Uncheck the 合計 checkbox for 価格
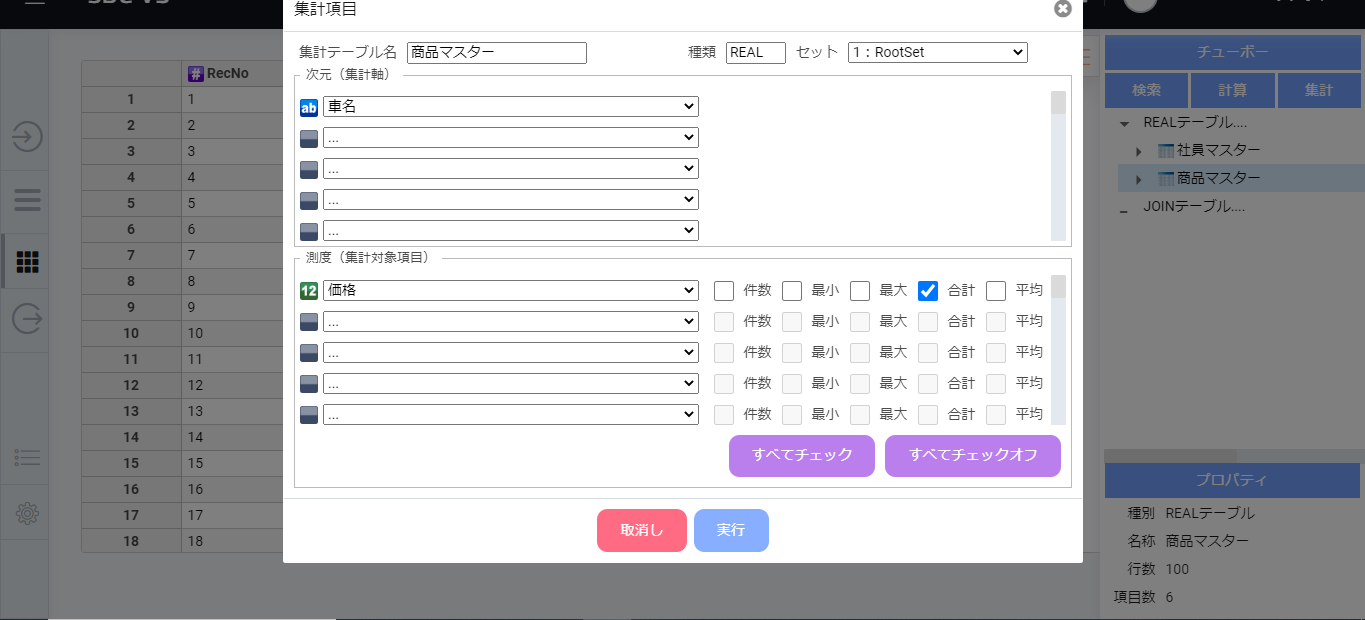Viewport: 1365px width, 620px height. point(927,290)
